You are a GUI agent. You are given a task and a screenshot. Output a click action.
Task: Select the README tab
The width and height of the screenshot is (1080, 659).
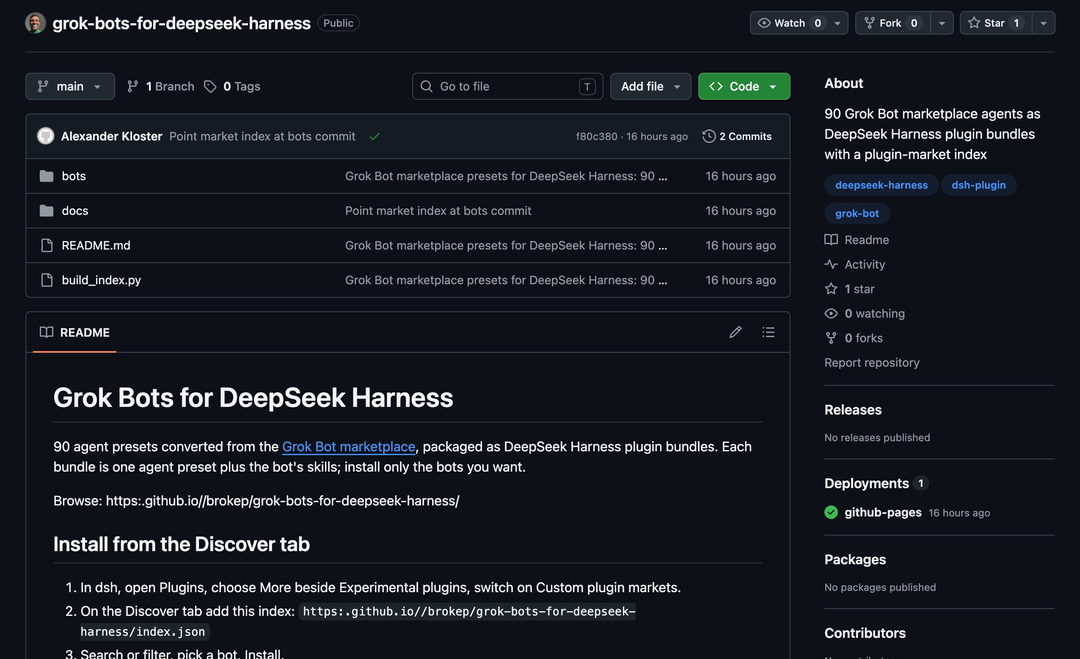tap(74, 333)
